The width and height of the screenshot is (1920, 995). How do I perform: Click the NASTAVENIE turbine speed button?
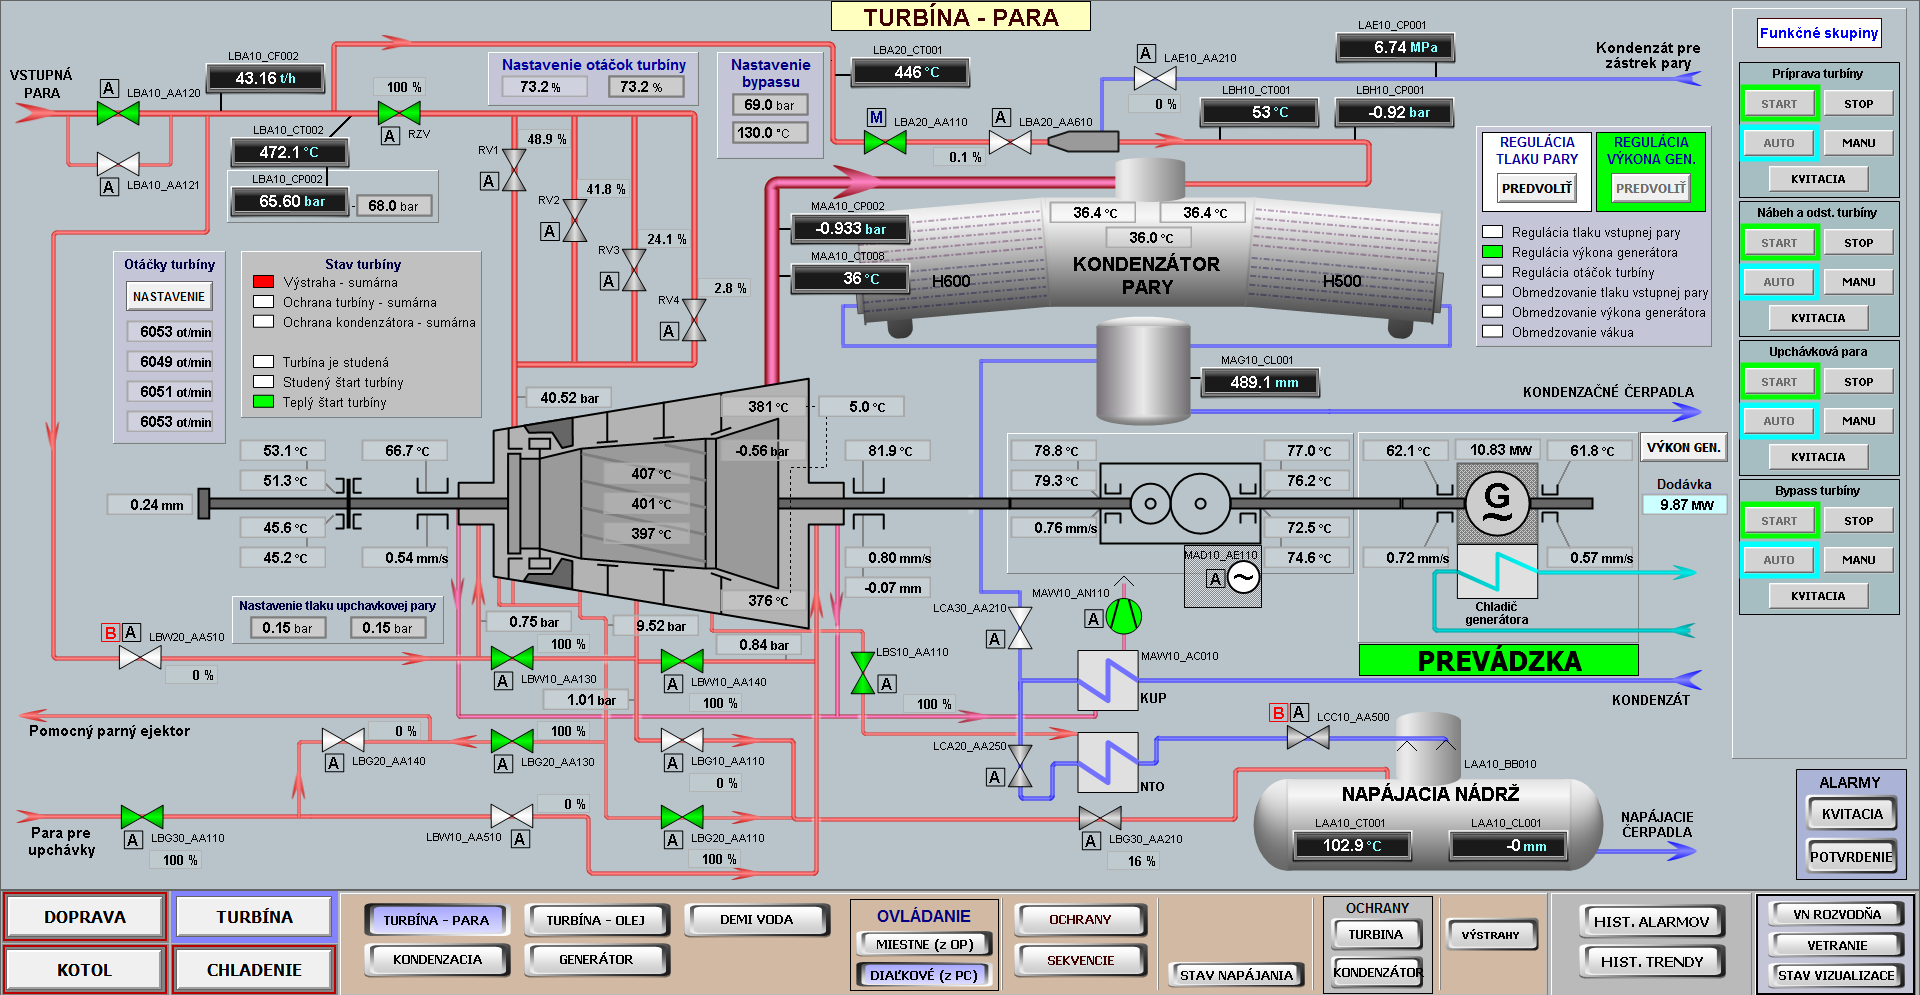[x=169, y=297]
